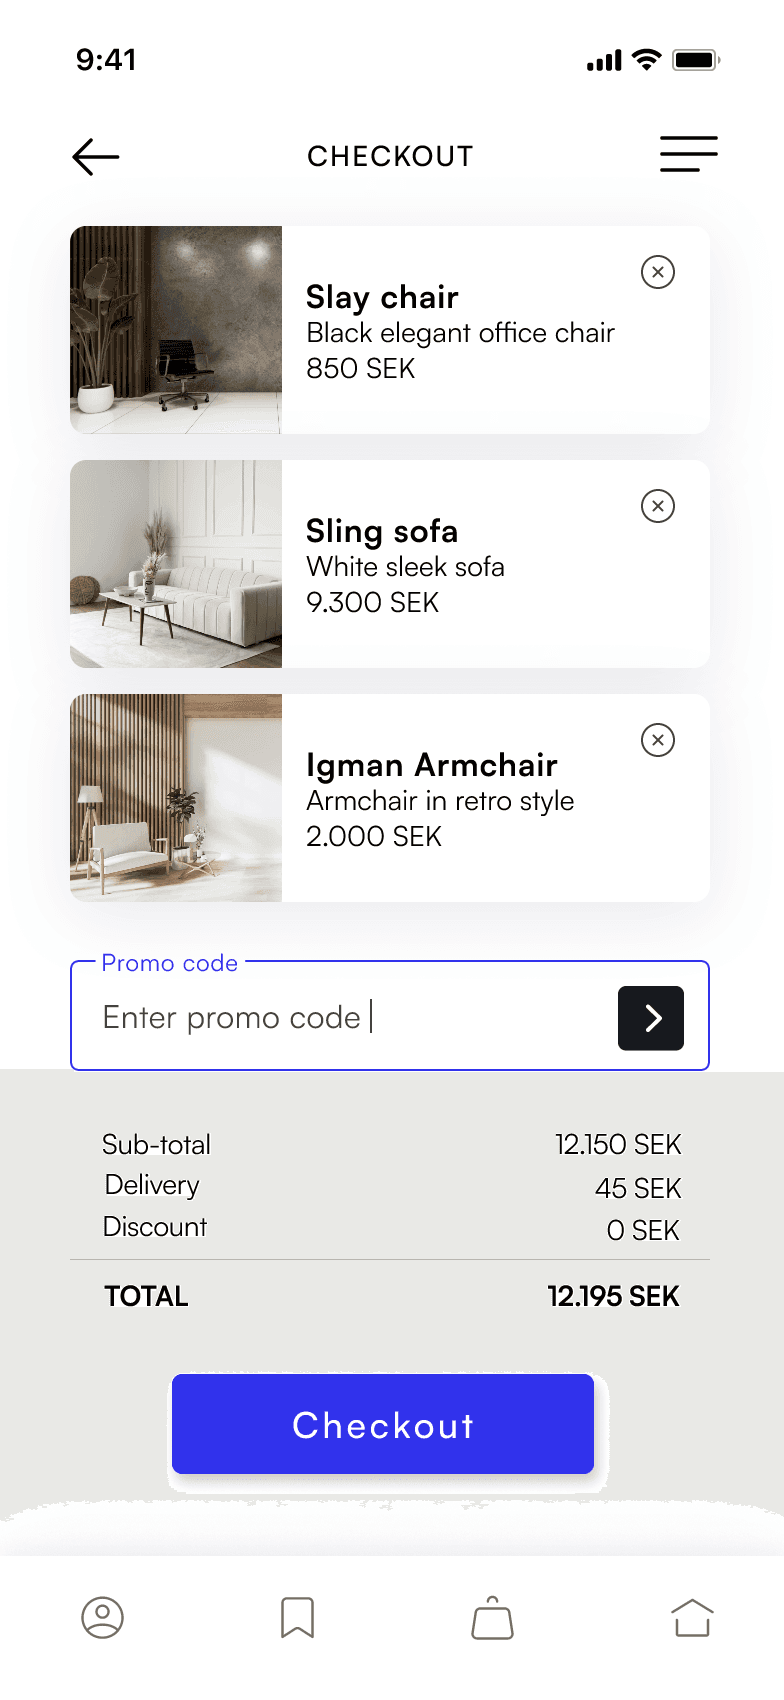Open the Sling sofa product photo
Image resolution: width=784 pixels, height=1700 pixels.
[x=176, y=564]
